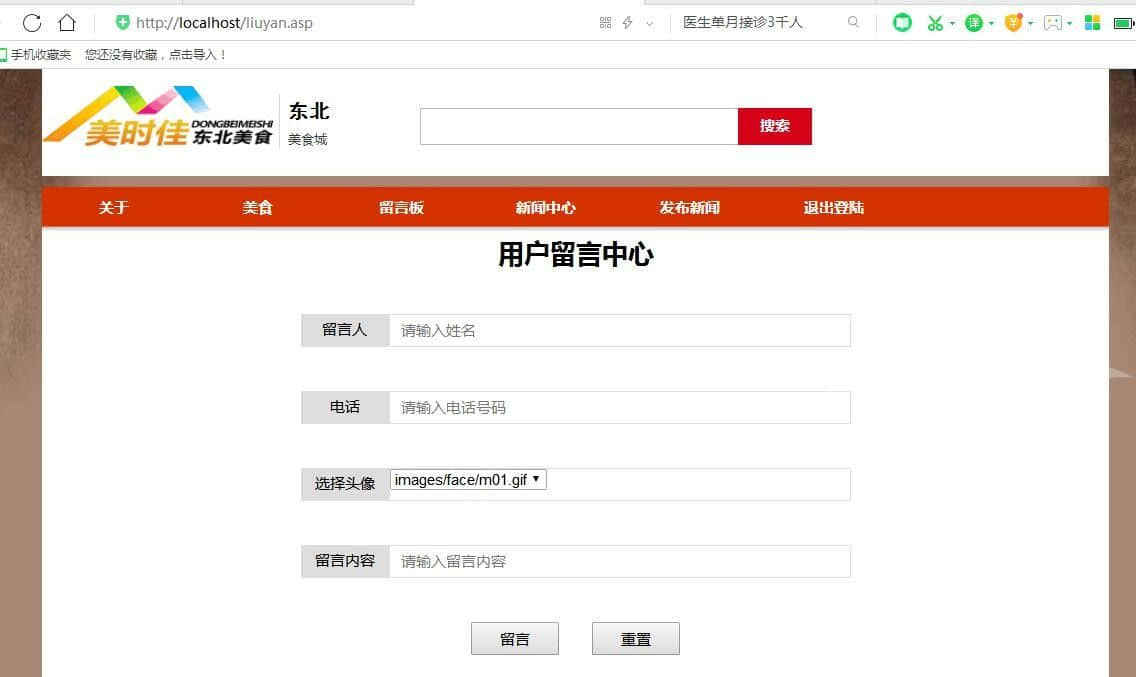This screenshot has height=677, width=1136.
Task: Submit the form with the 留言 button
Action: [514, 639]
